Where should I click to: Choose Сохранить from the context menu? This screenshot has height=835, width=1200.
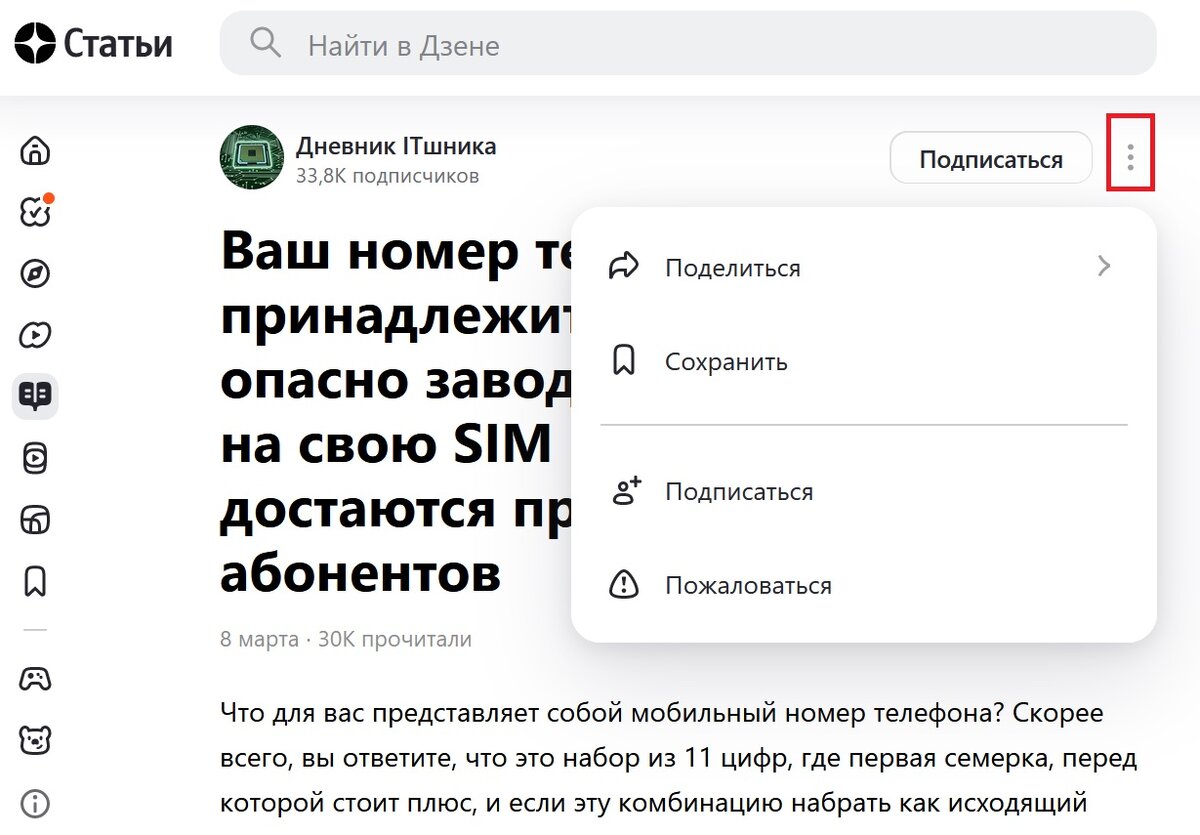click(724, 362)
